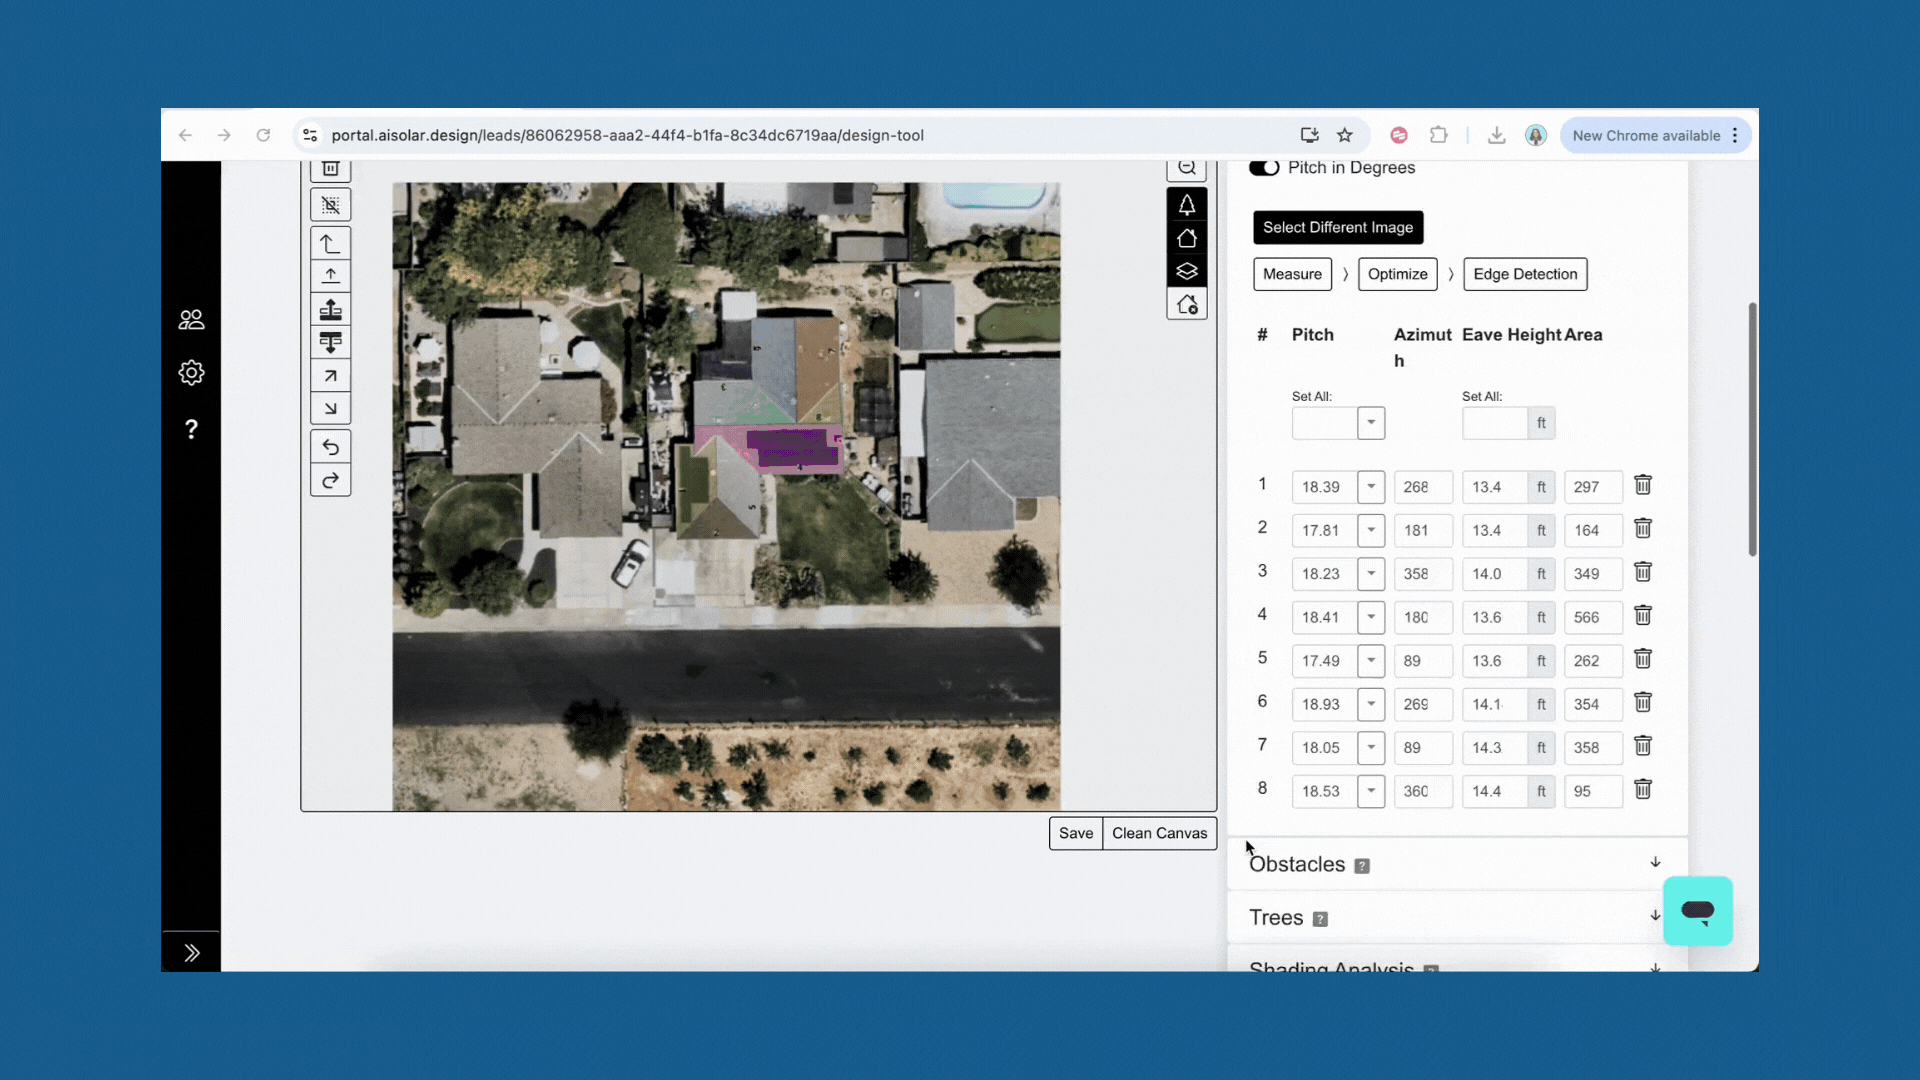The height and width of the screenshot is (1080, 1920).
Task: Click the browser address bar URL
Action: (627, 135)
